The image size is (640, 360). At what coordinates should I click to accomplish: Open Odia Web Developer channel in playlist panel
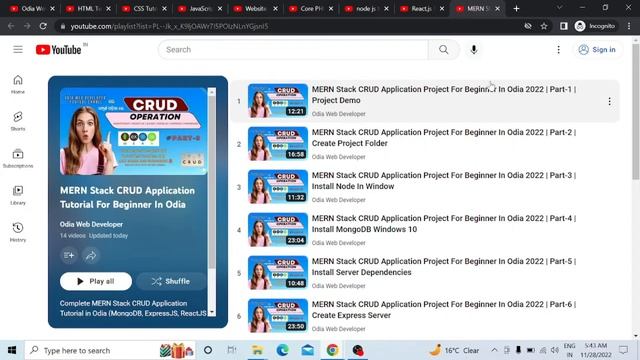point(91,224)
